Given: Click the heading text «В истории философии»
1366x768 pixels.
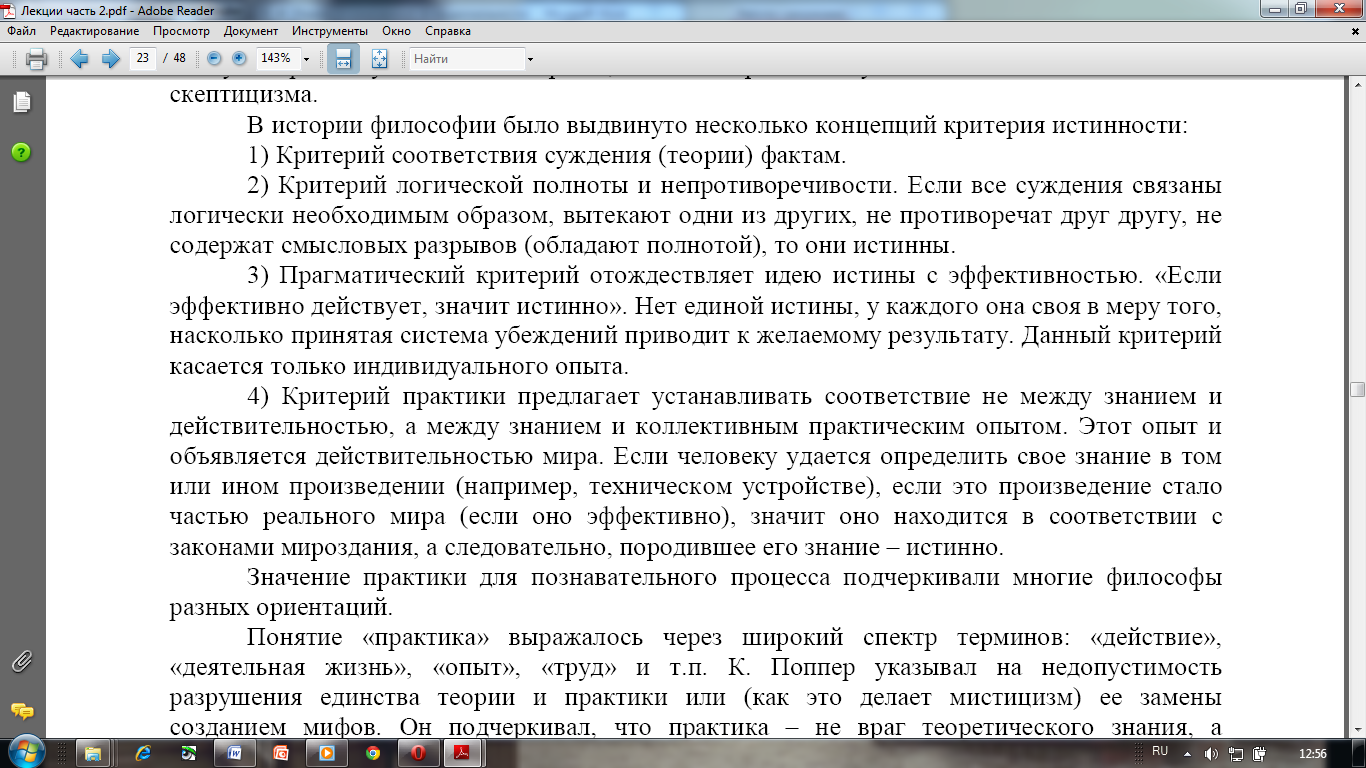Looking at the screenshot, I should 346,127.
